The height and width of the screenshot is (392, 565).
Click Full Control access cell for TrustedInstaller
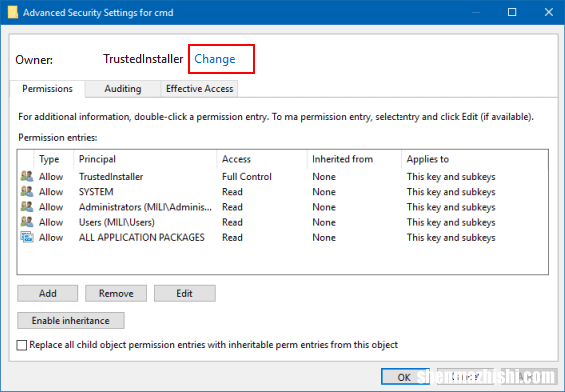[247, 177]
